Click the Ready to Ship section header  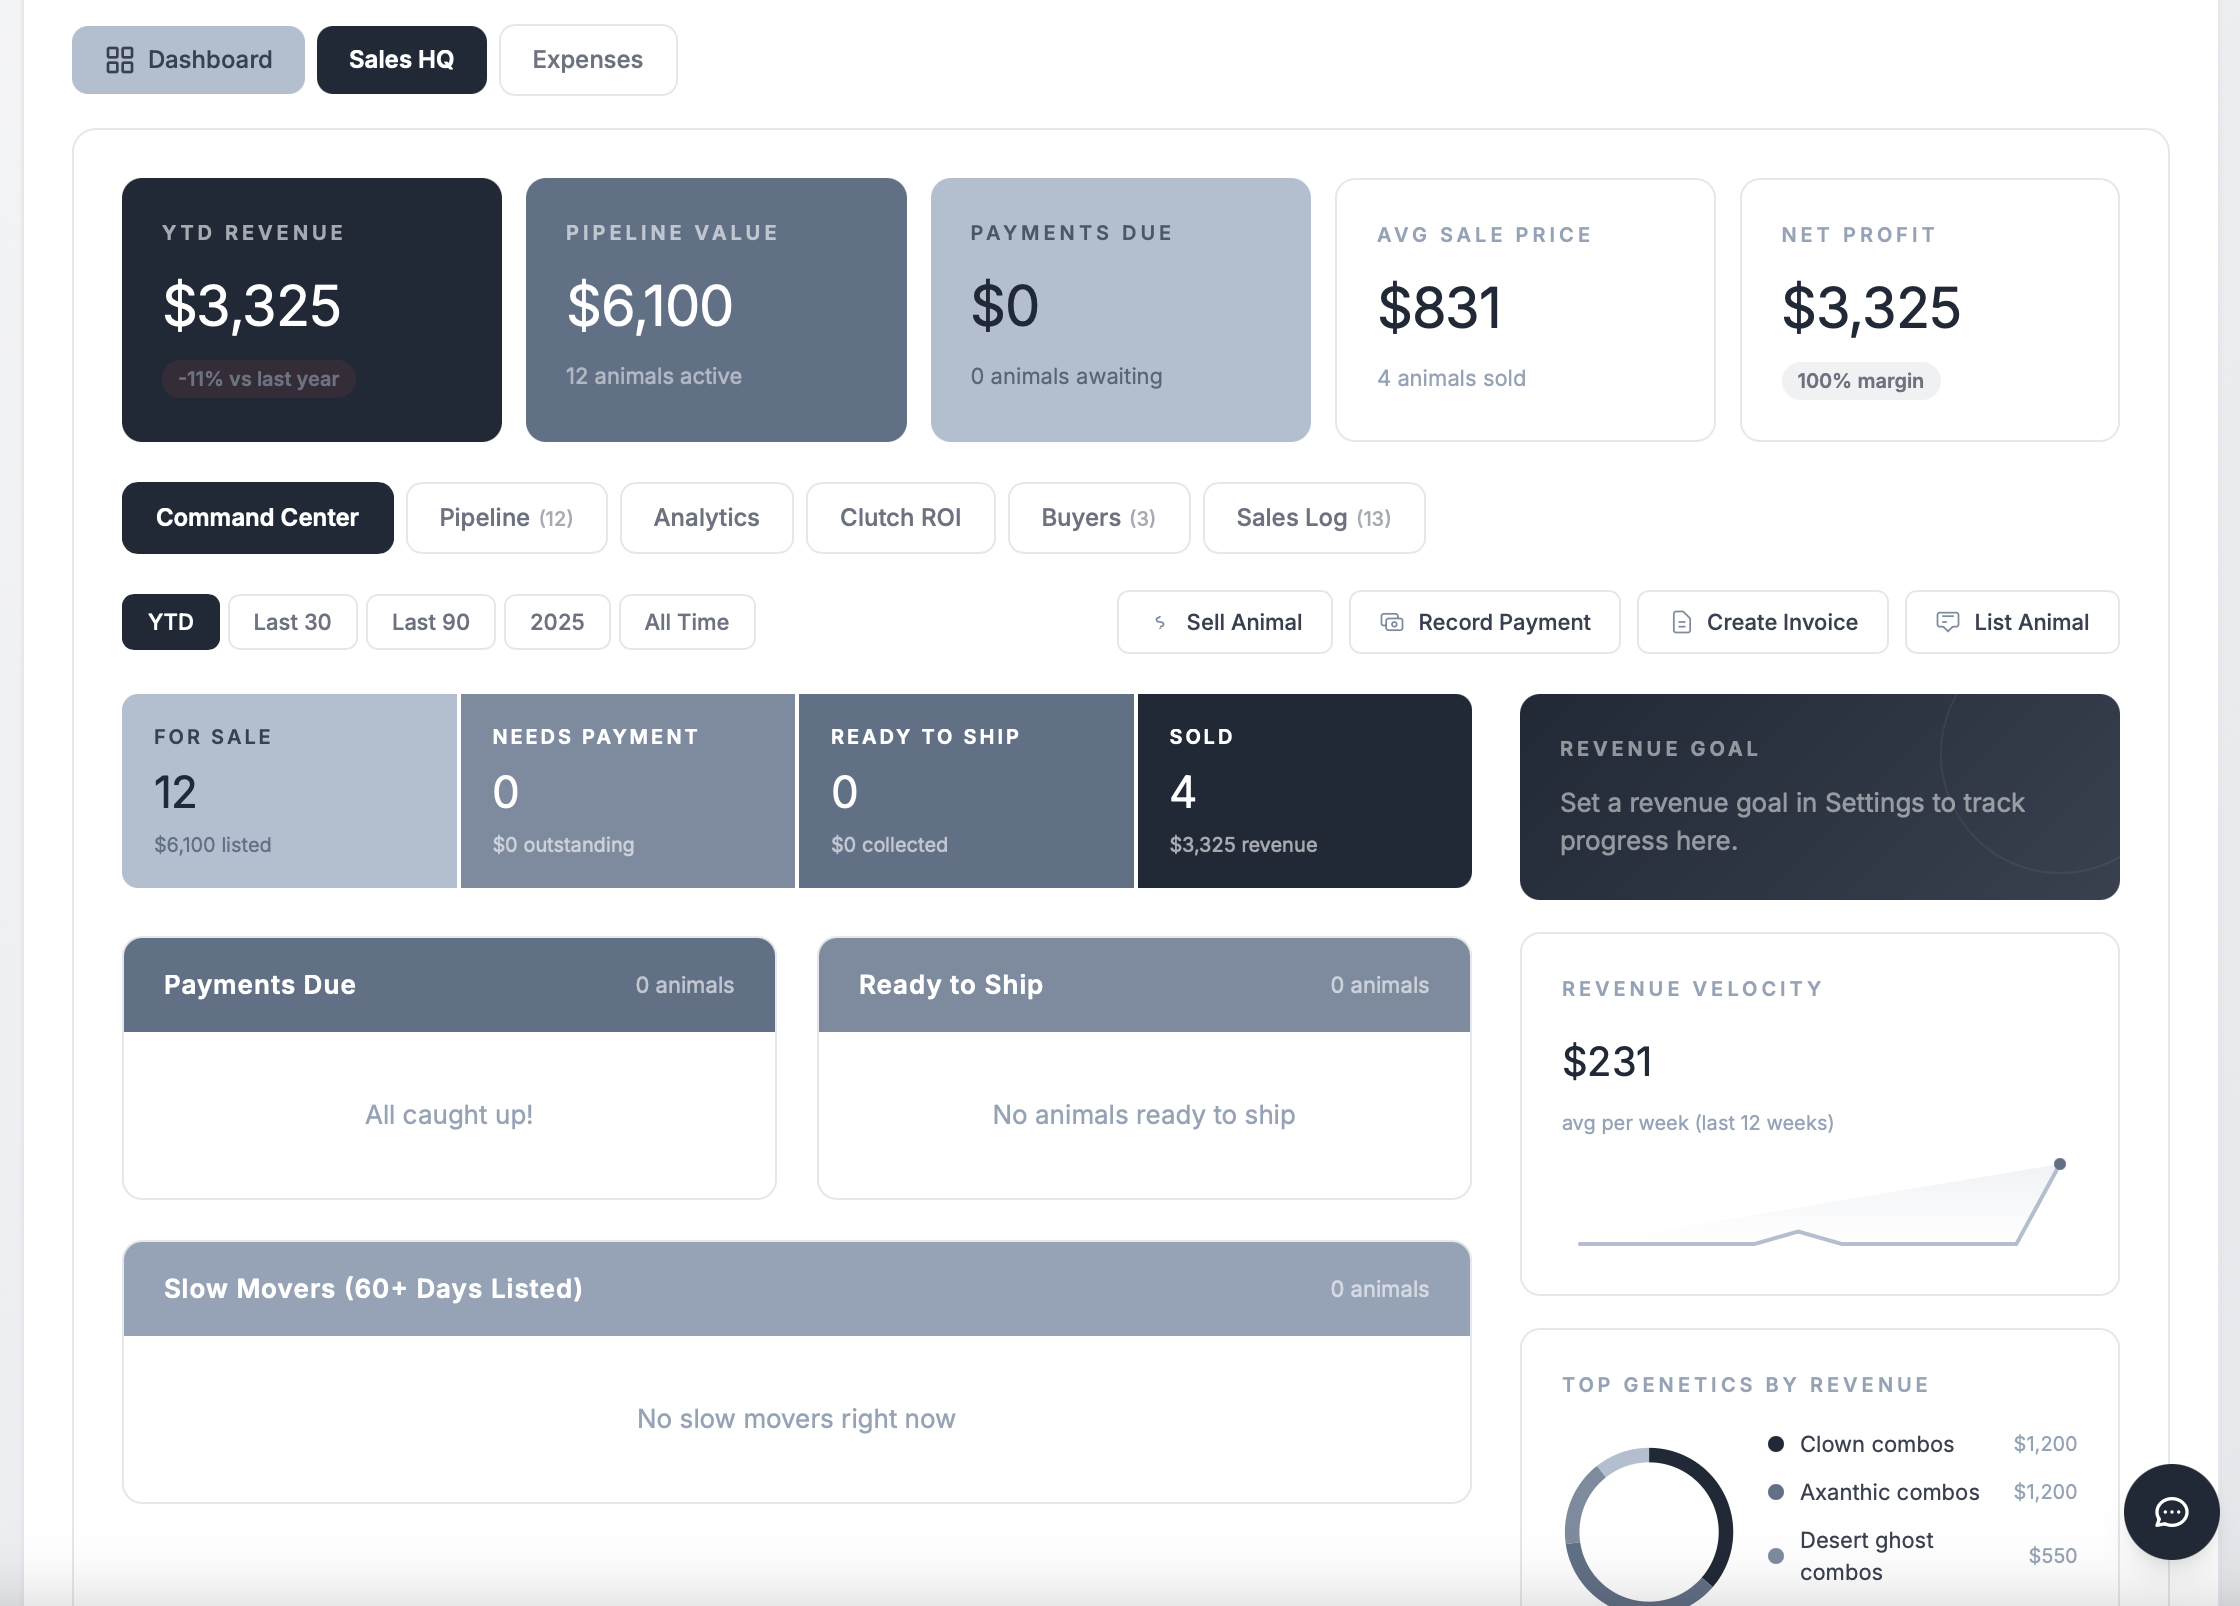pos(1144,985)
